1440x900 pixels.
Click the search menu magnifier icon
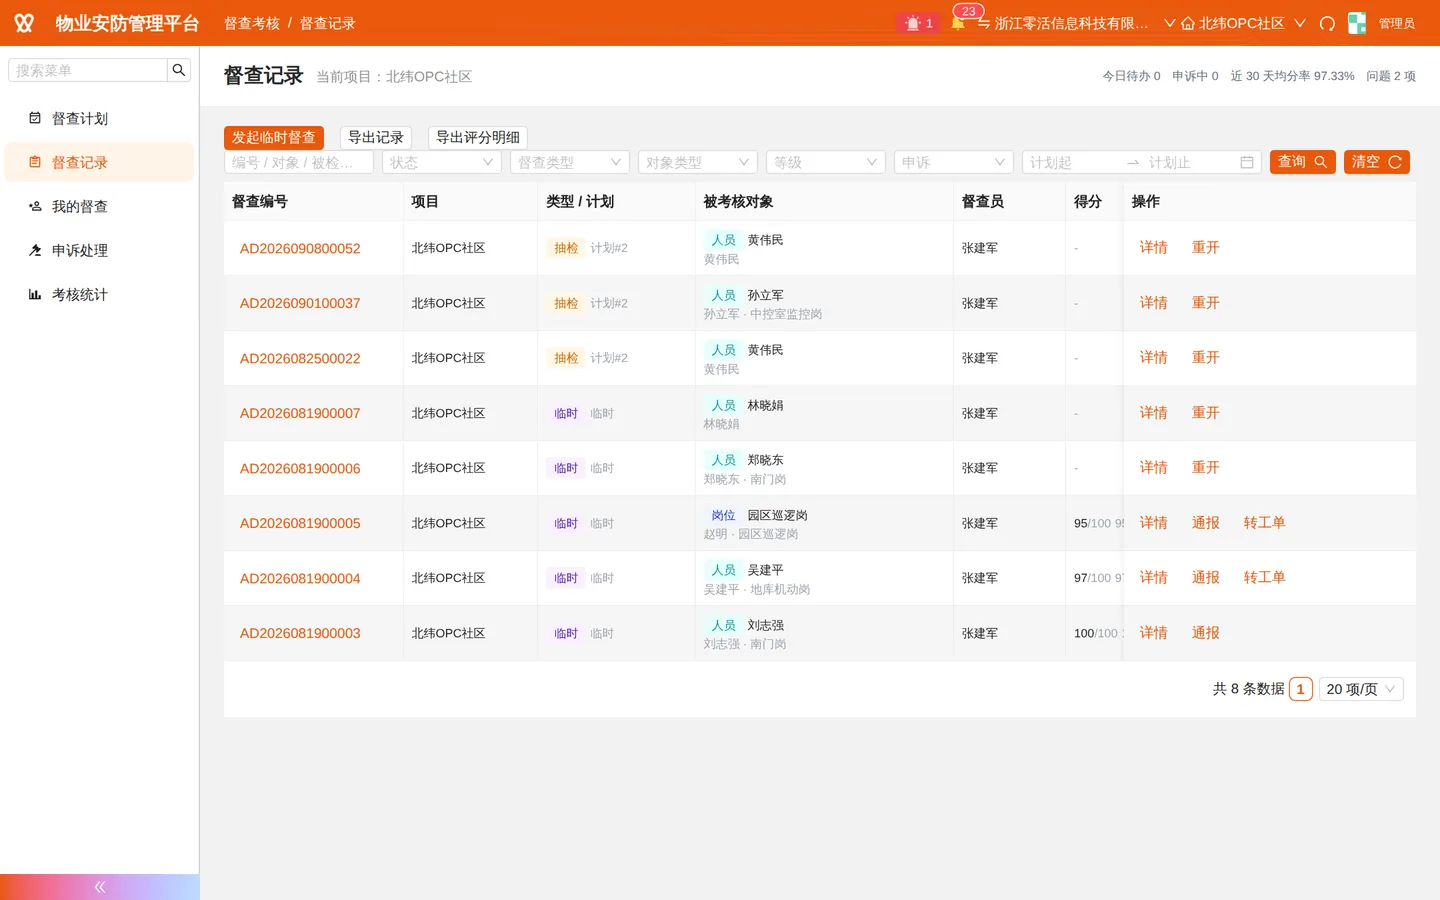(x=179, y=70)
